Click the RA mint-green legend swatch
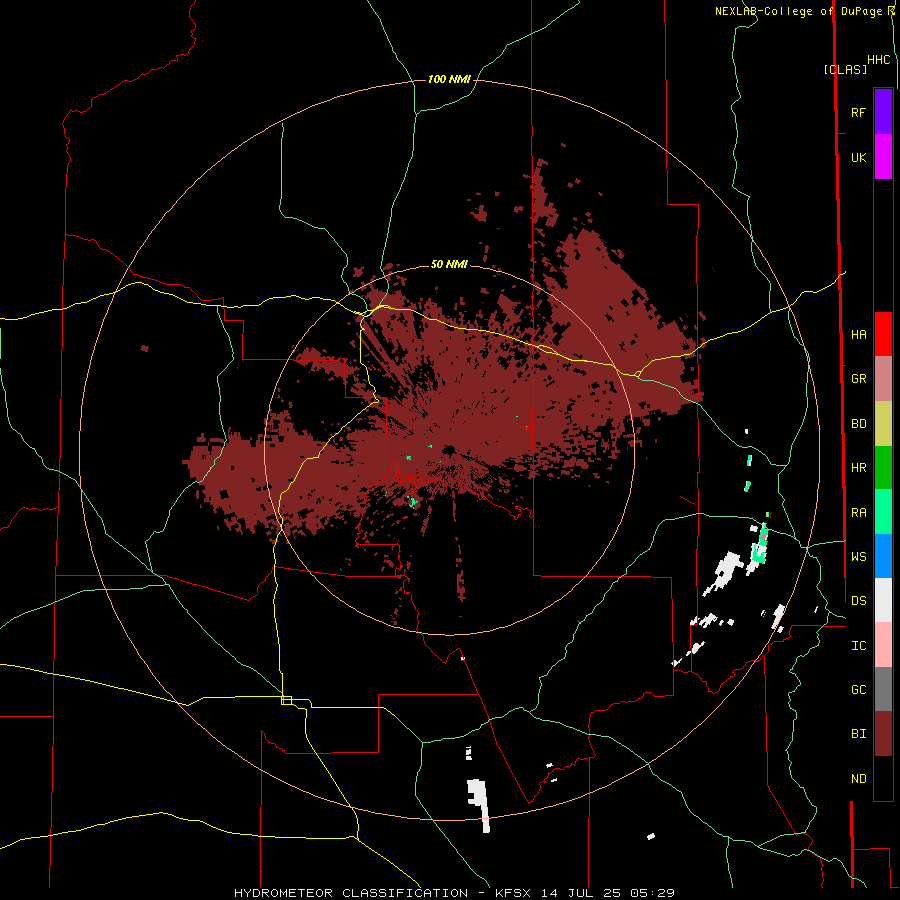Image resolution: width=900 pixels, height=900 pixels. coord(883,512)
